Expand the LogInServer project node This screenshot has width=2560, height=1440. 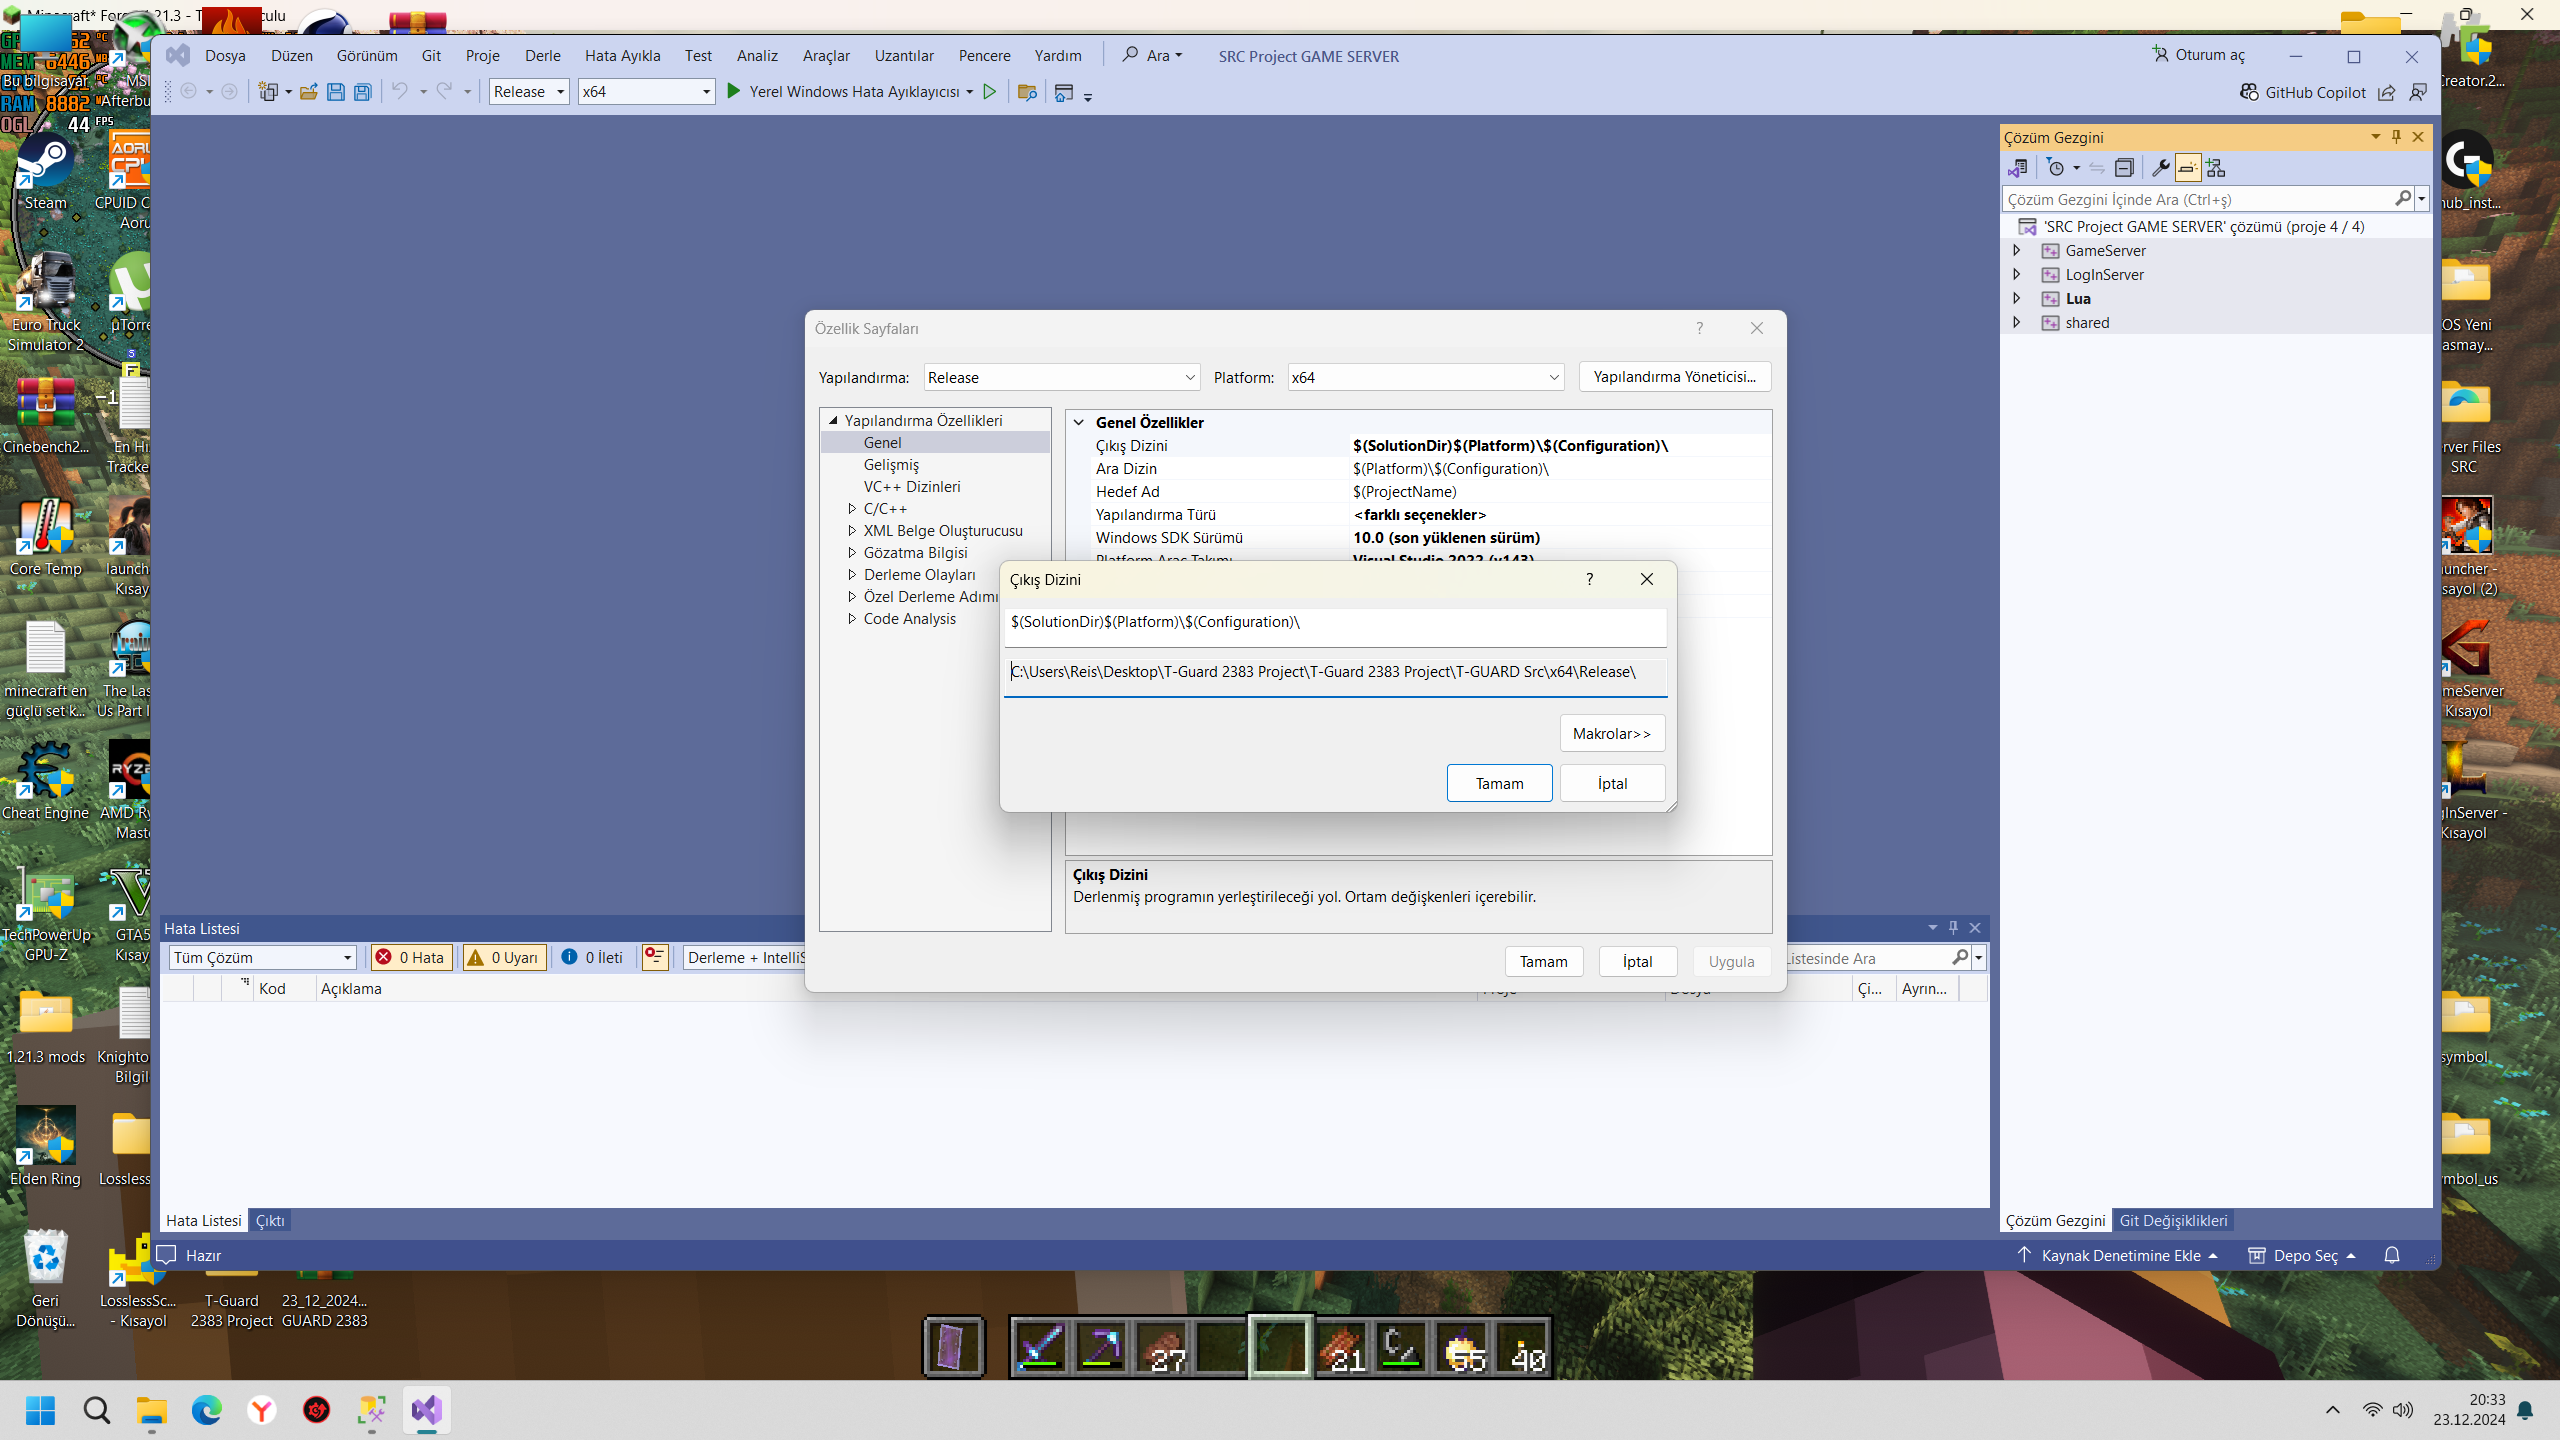tap(2017, 274)
